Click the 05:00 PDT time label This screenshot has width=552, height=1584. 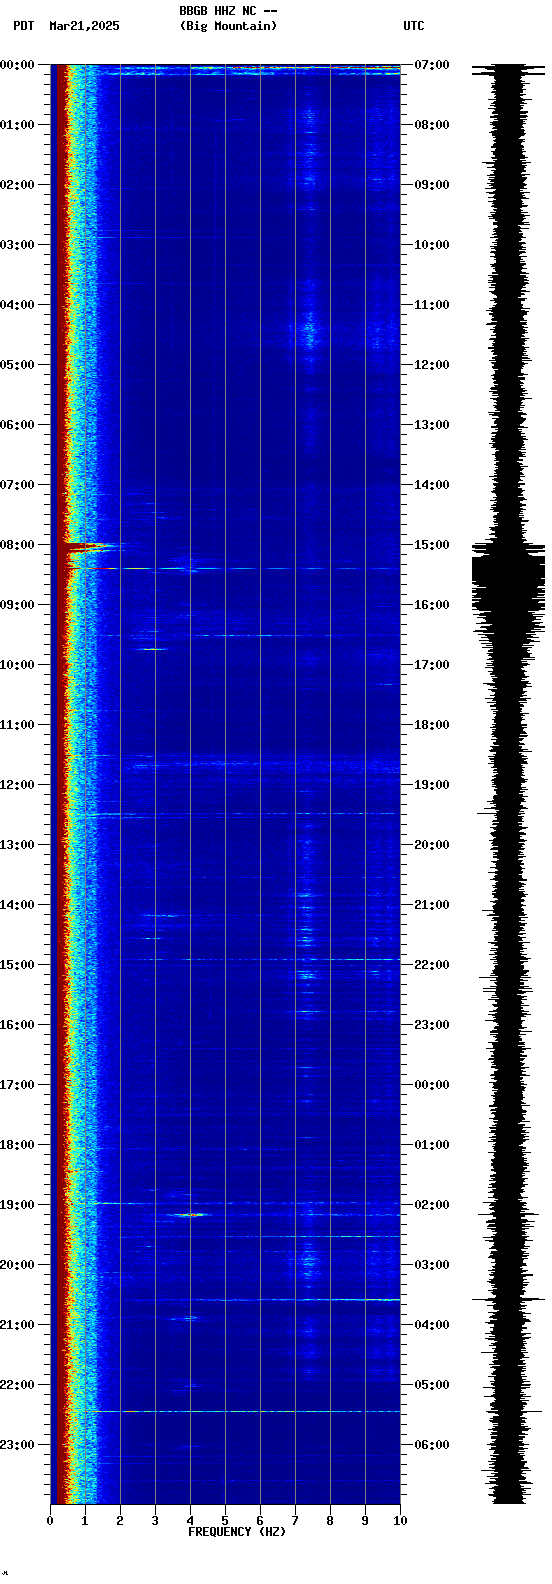[x=18, y=365]
